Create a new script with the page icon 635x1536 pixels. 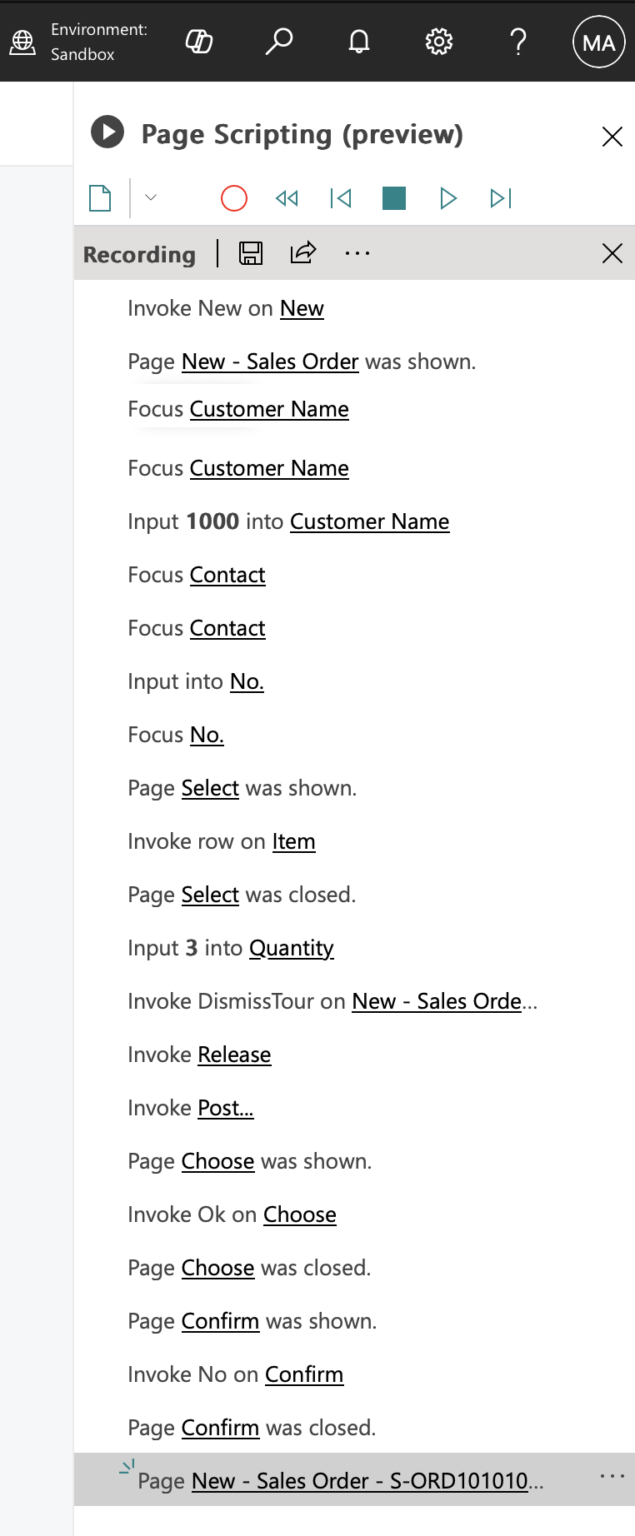coord(99,198)
